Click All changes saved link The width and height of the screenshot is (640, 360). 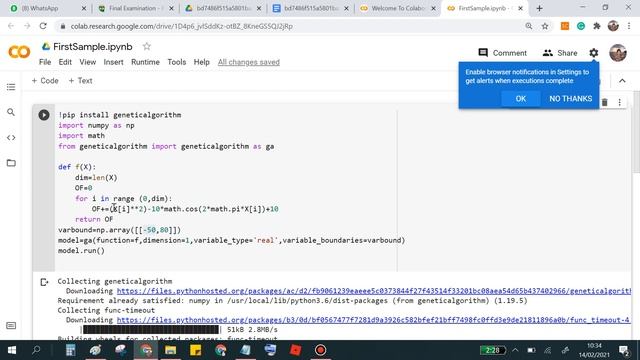[x=249, y=62]
